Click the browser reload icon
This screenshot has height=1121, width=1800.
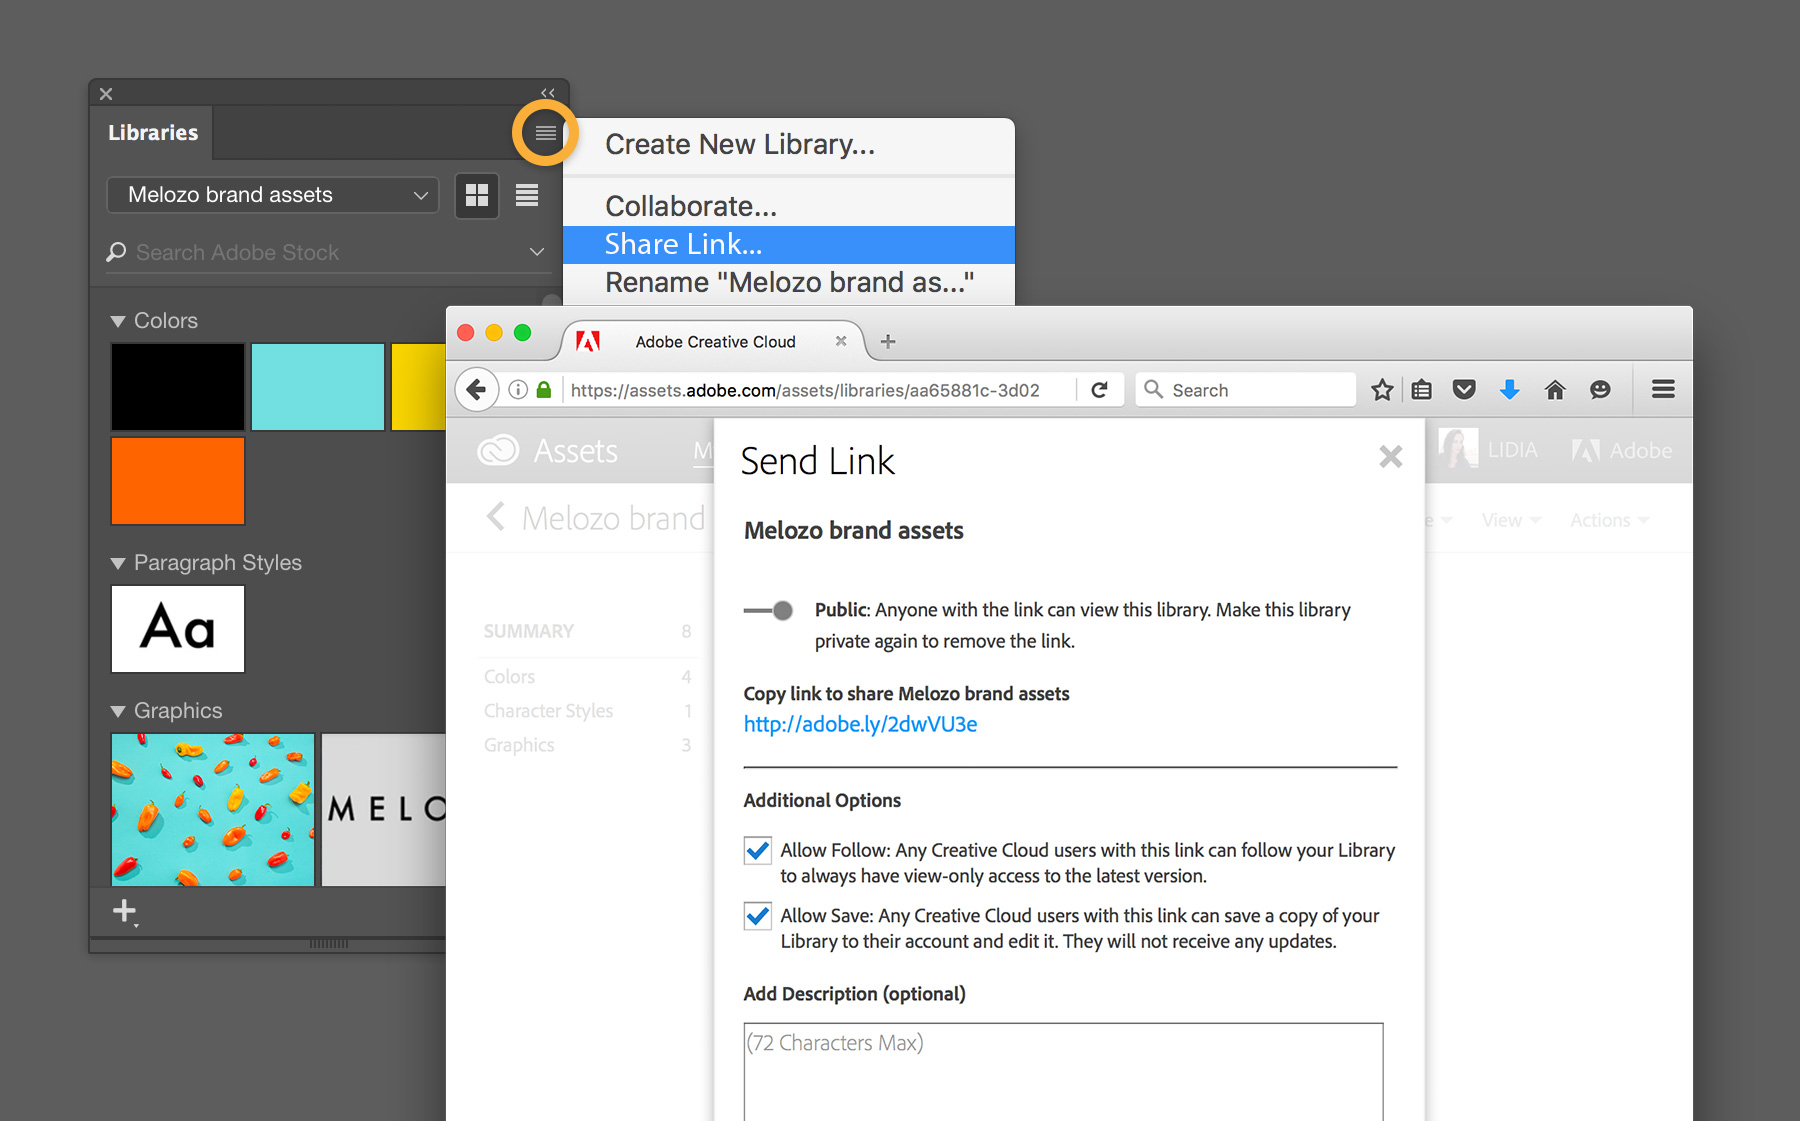click(1099, 390)
